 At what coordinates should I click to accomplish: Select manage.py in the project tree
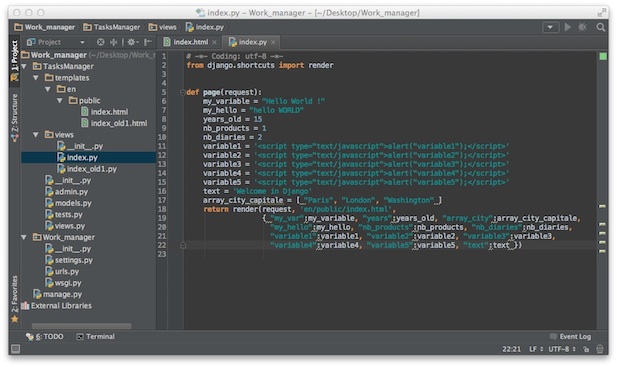(58, 295)
